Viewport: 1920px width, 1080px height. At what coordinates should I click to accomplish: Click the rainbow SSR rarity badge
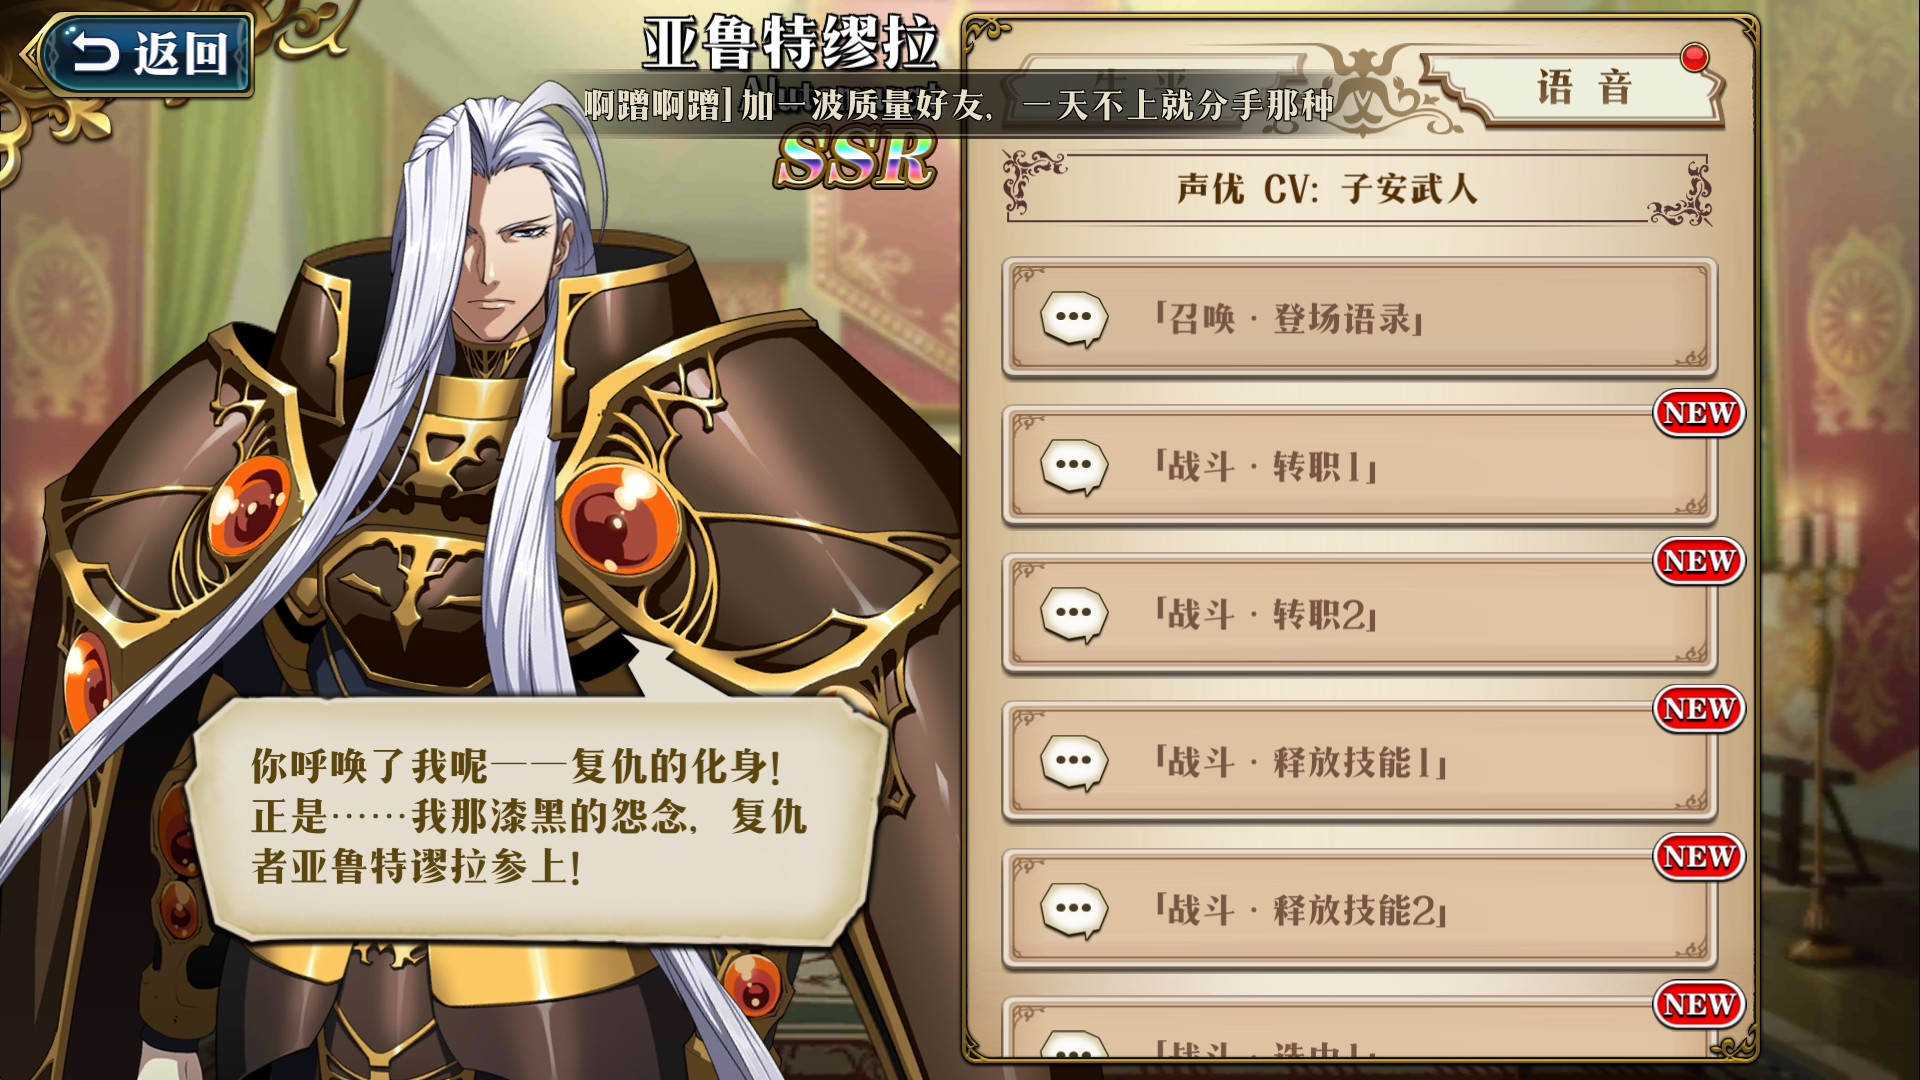tap(855, 160)
